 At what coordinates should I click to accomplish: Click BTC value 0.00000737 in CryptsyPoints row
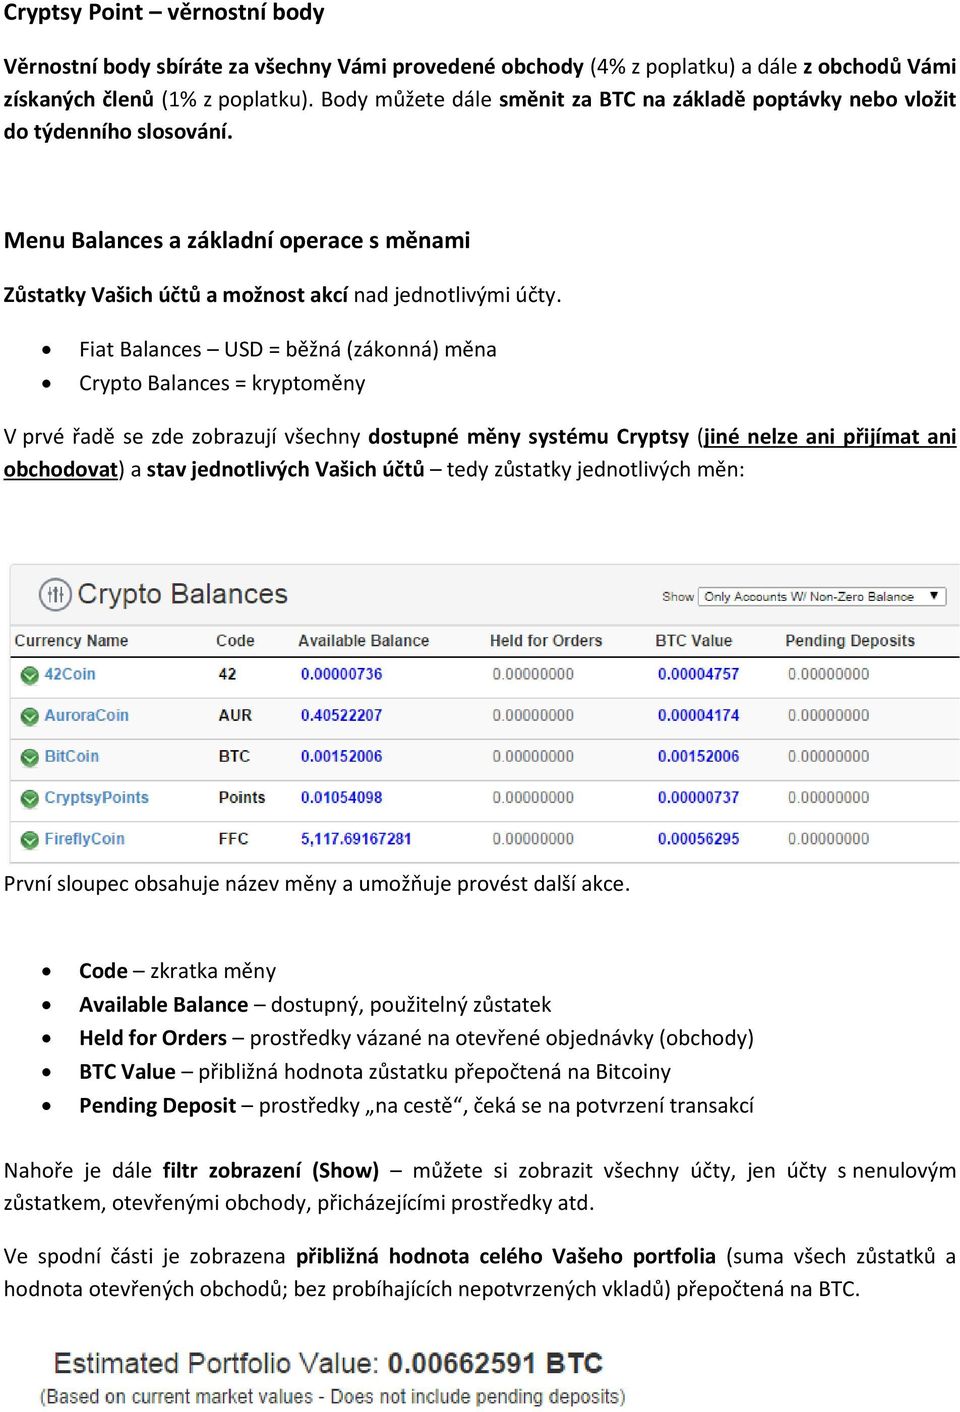[698, 797]
